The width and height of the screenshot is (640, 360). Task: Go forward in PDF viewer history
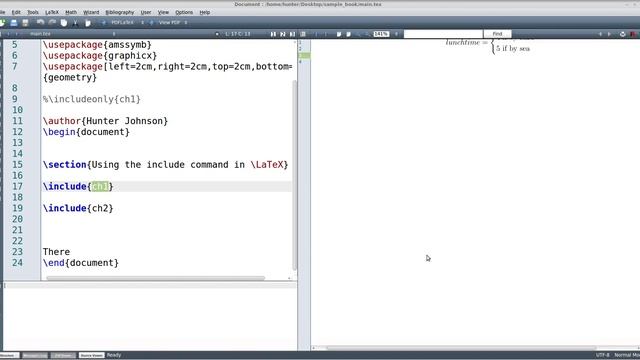pyautogui.click(x=609, y=34)
